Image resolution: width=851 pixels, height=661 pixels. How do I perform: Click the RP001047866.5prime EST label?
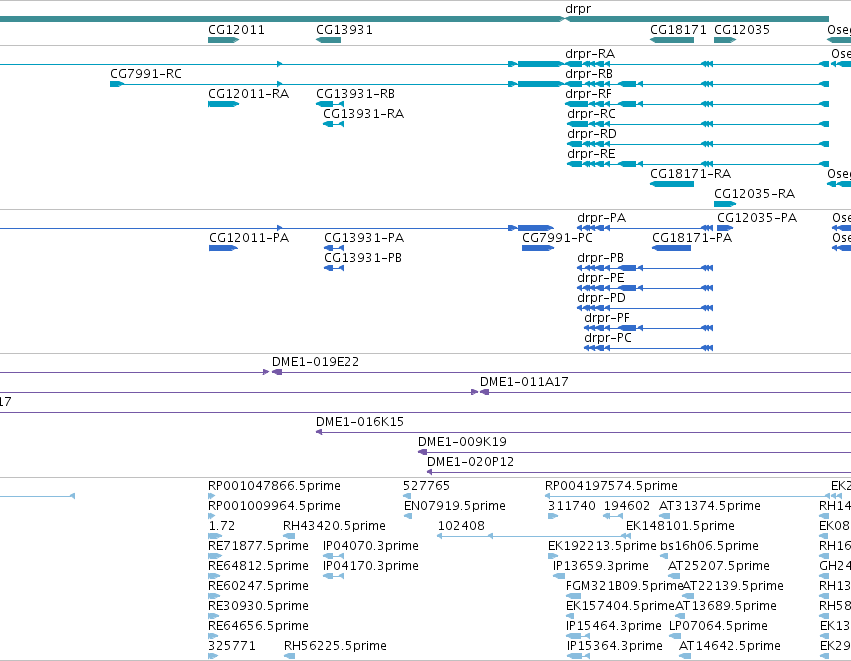click(x=274, y=486)
